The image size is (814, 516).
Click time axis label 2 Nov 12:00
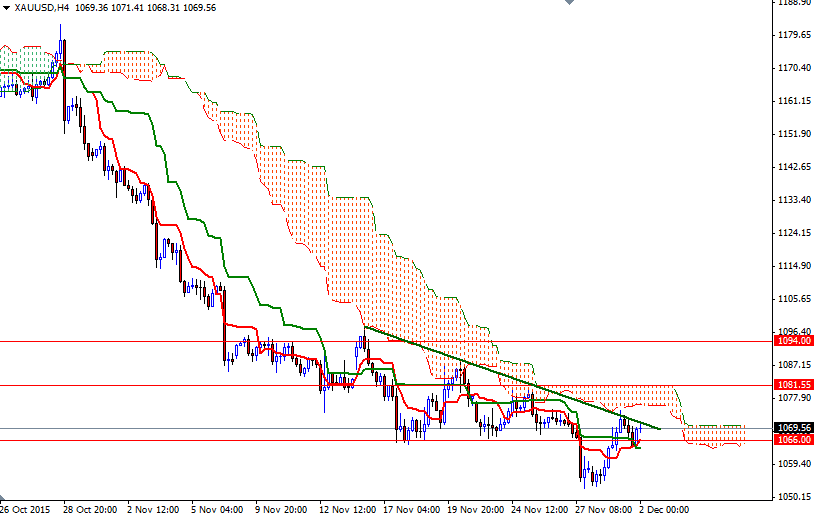tap(153, 509)
